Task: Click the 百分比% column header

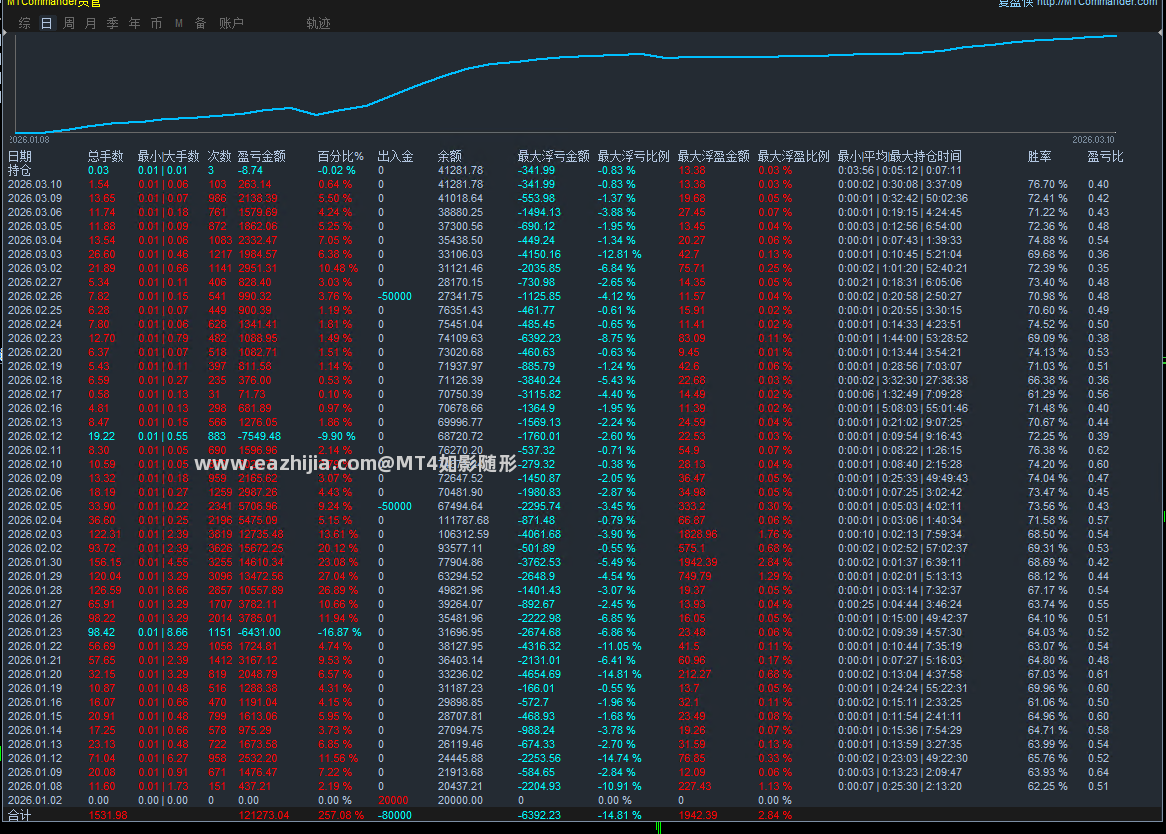Action: pyautogui.click(x=341, y=156)
